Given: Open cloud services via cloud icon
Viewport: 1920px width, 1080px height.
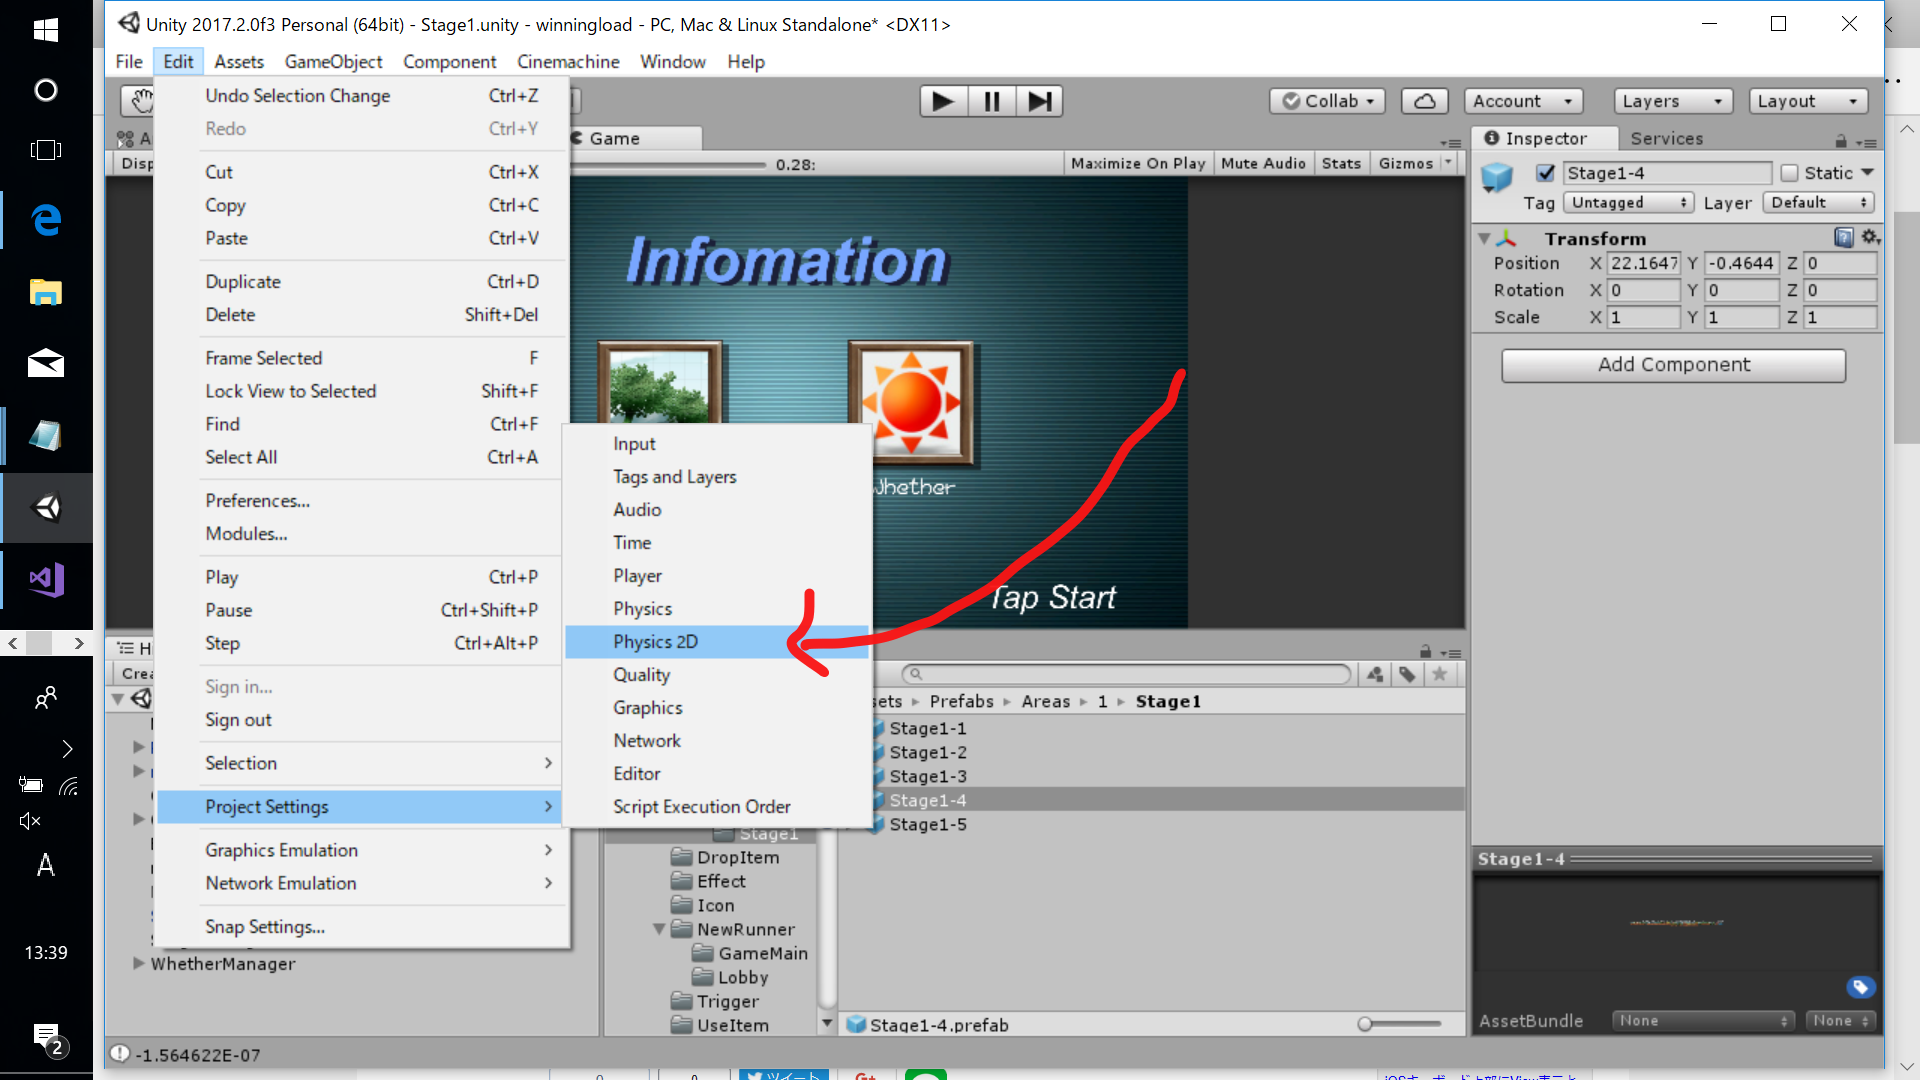Looking at the screenshot, I should (x=1425, y=101).
